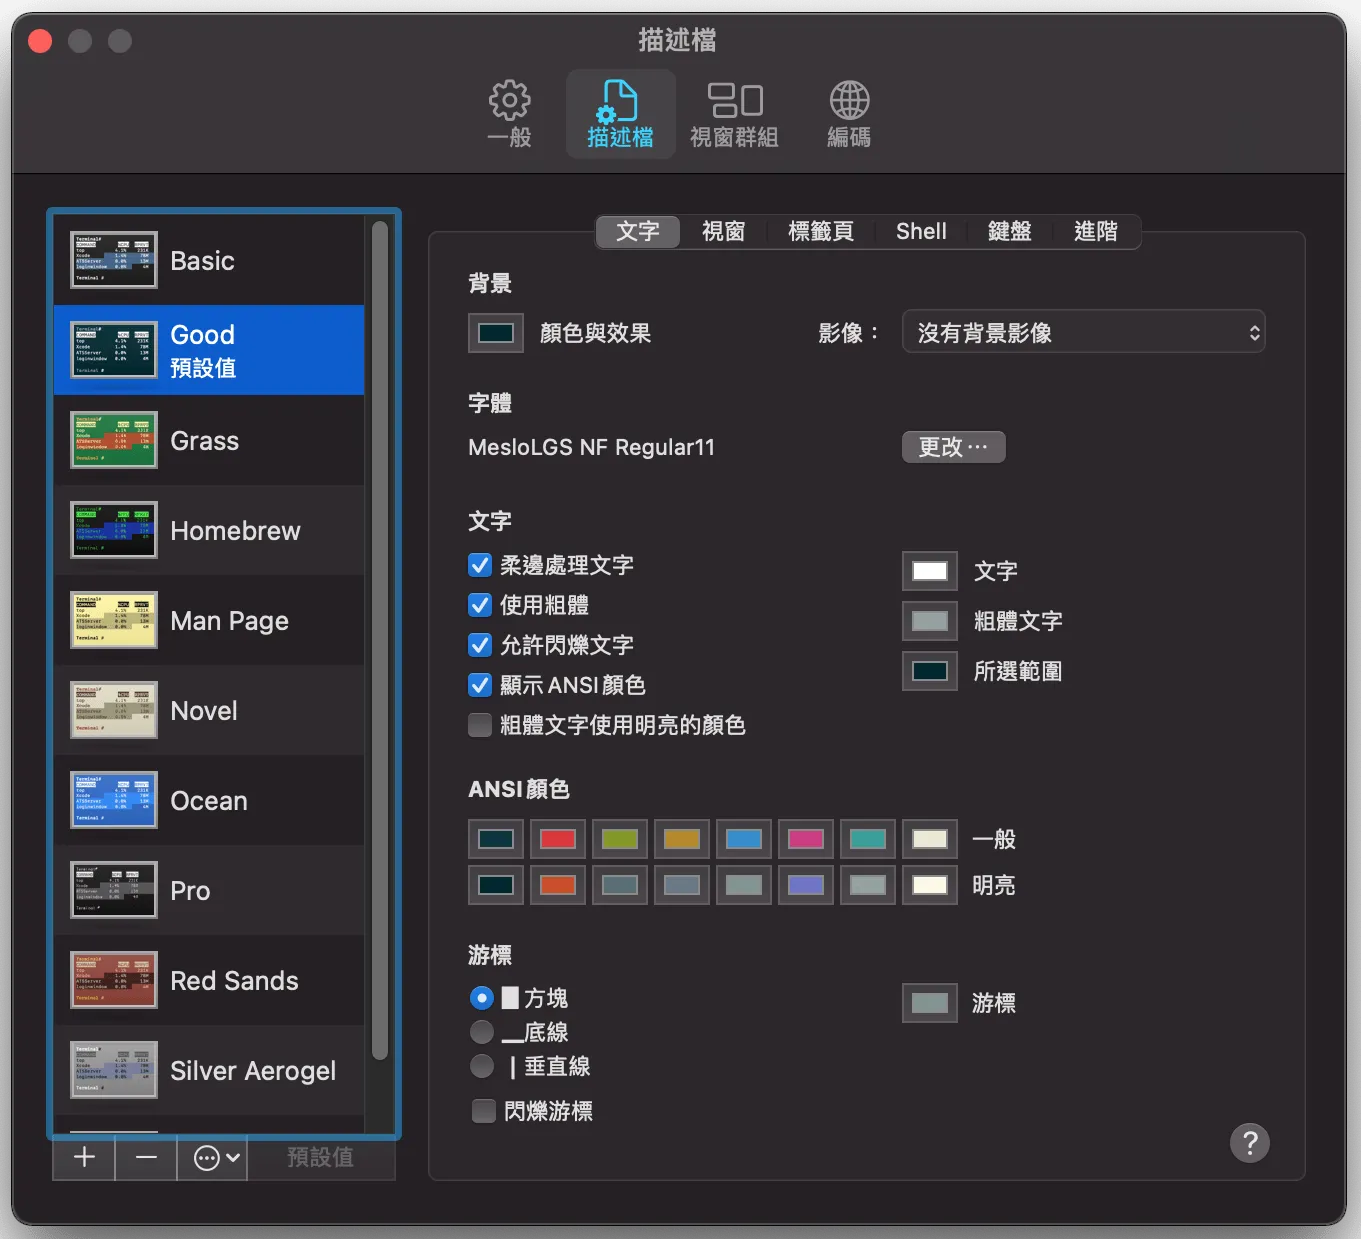The image size is (1361, 1239).
Task: Open the 沒有背景影像 dropdown
Action: [1083, 332]
